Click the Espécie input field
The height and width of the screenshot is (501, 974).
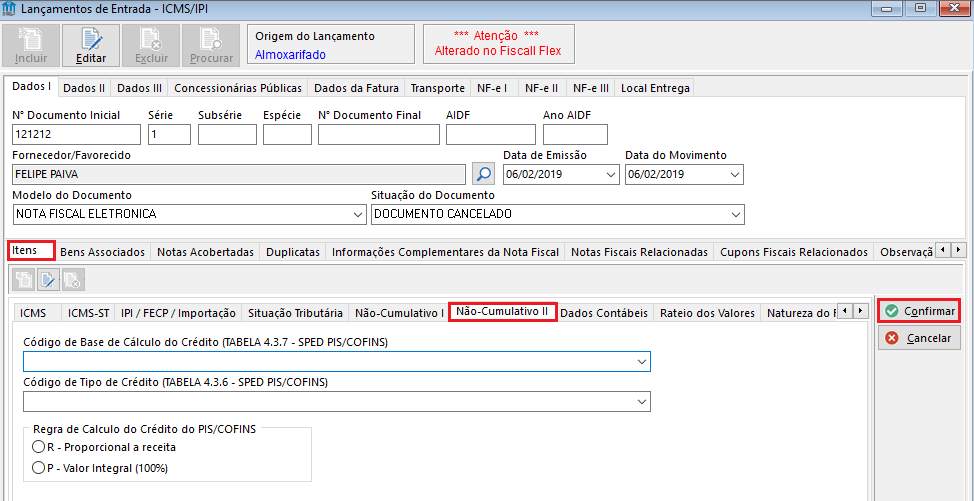[288, 134]
